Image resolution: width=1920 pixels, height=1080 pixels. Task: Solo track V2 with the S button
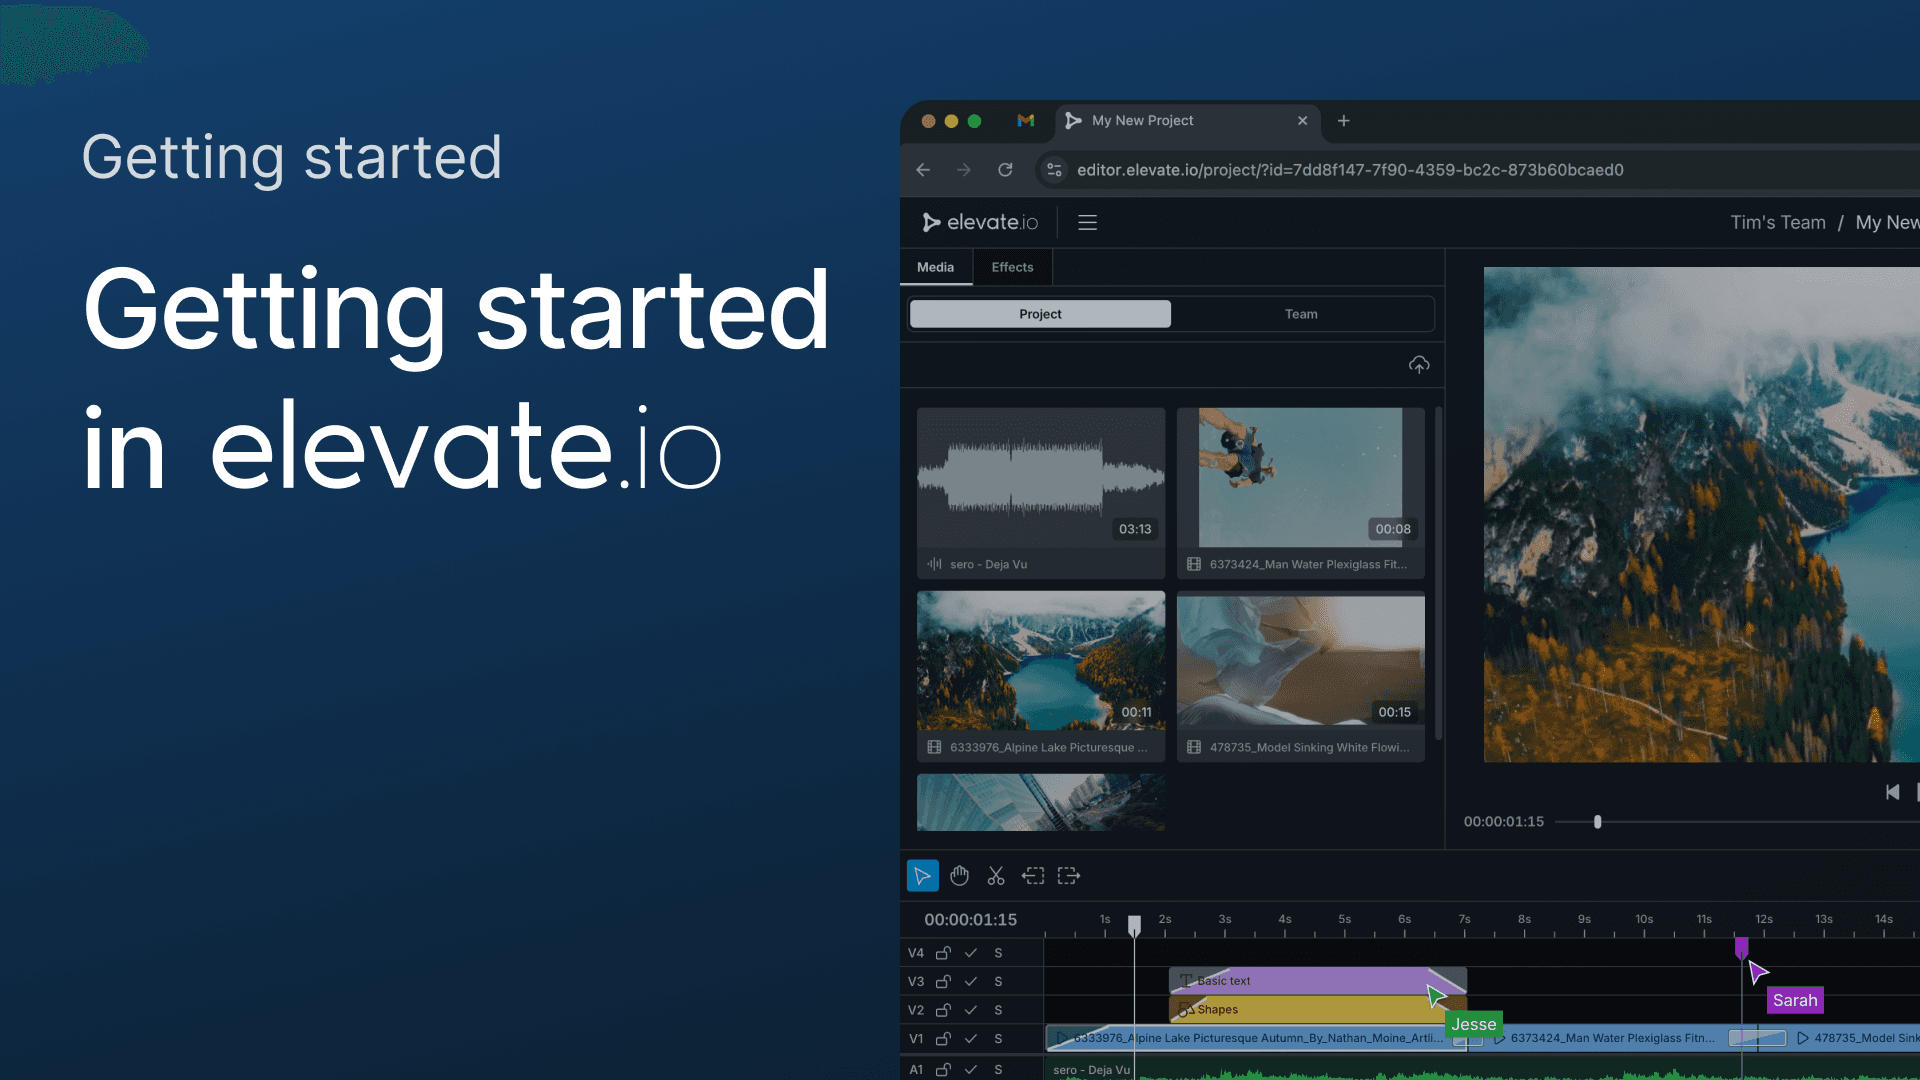coord(998,1010)
